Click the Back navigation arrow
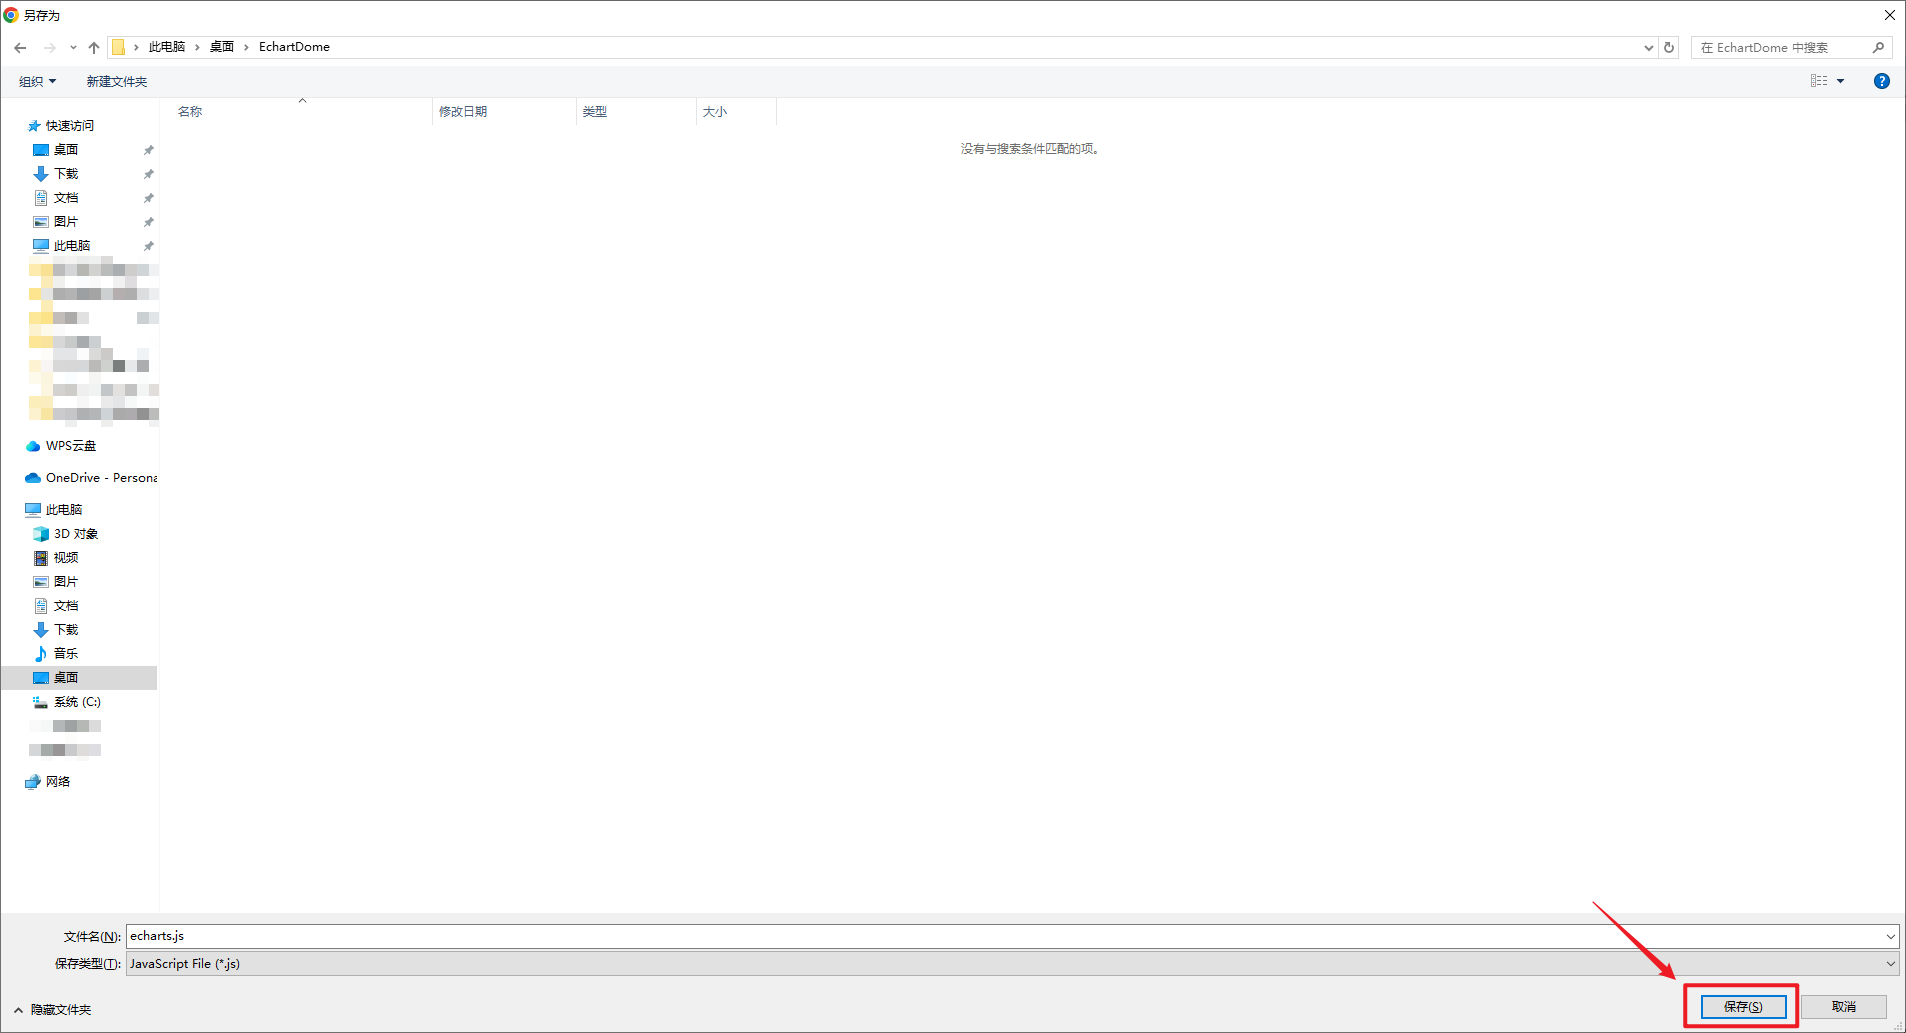Image resolution: width=1906 pixels, height=1033 pixels. (20, 48)
